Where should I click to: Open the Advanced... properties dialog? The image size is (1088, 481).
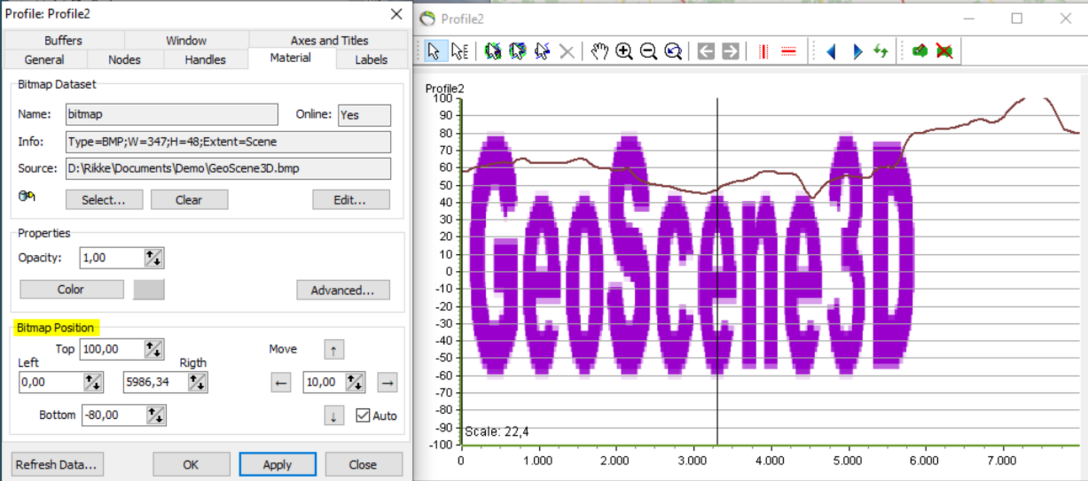[342, 290]
